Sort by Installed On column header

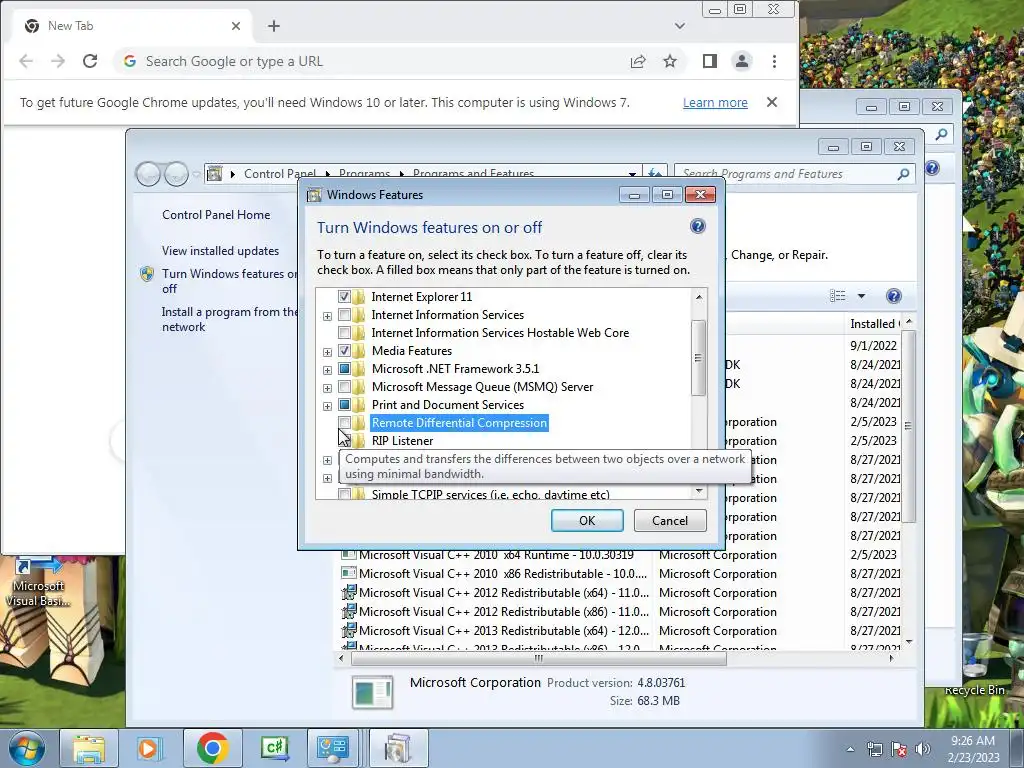873,323
